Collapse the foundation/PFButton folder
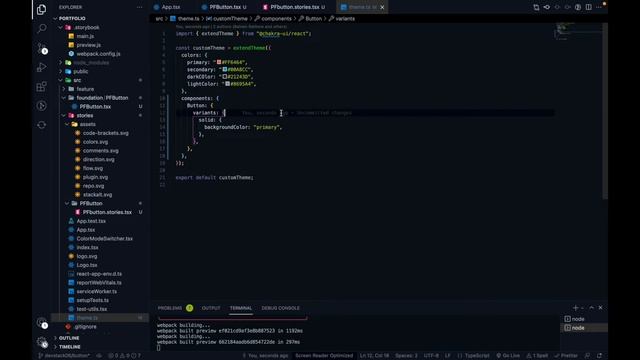Image resolution: width=640 pixels, height=360 pixels. [64, 98]
